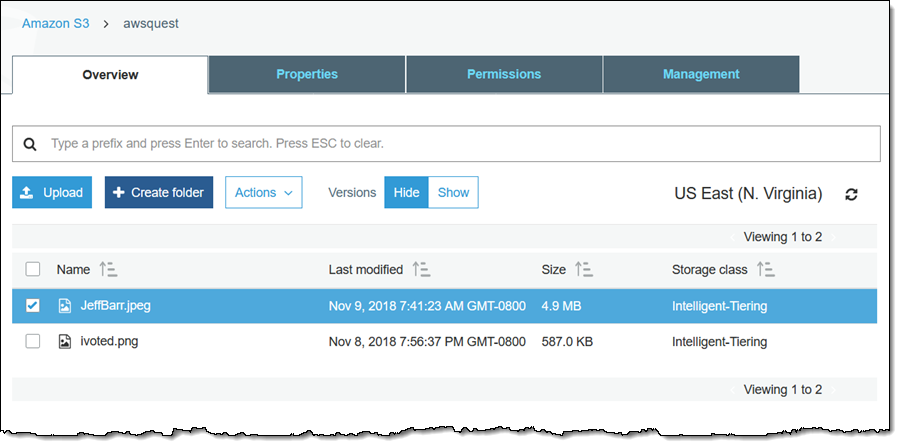Image resolution: width=900 pixels, height=446 pixels.
Task: Select Show for object versions
Action: [453, 193]
